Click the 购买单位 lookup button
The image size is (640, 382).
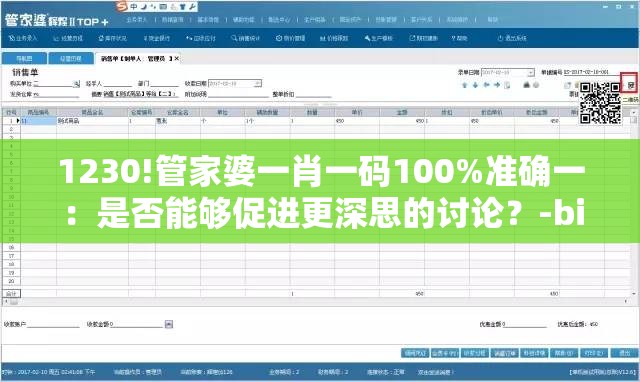(76, 84)
